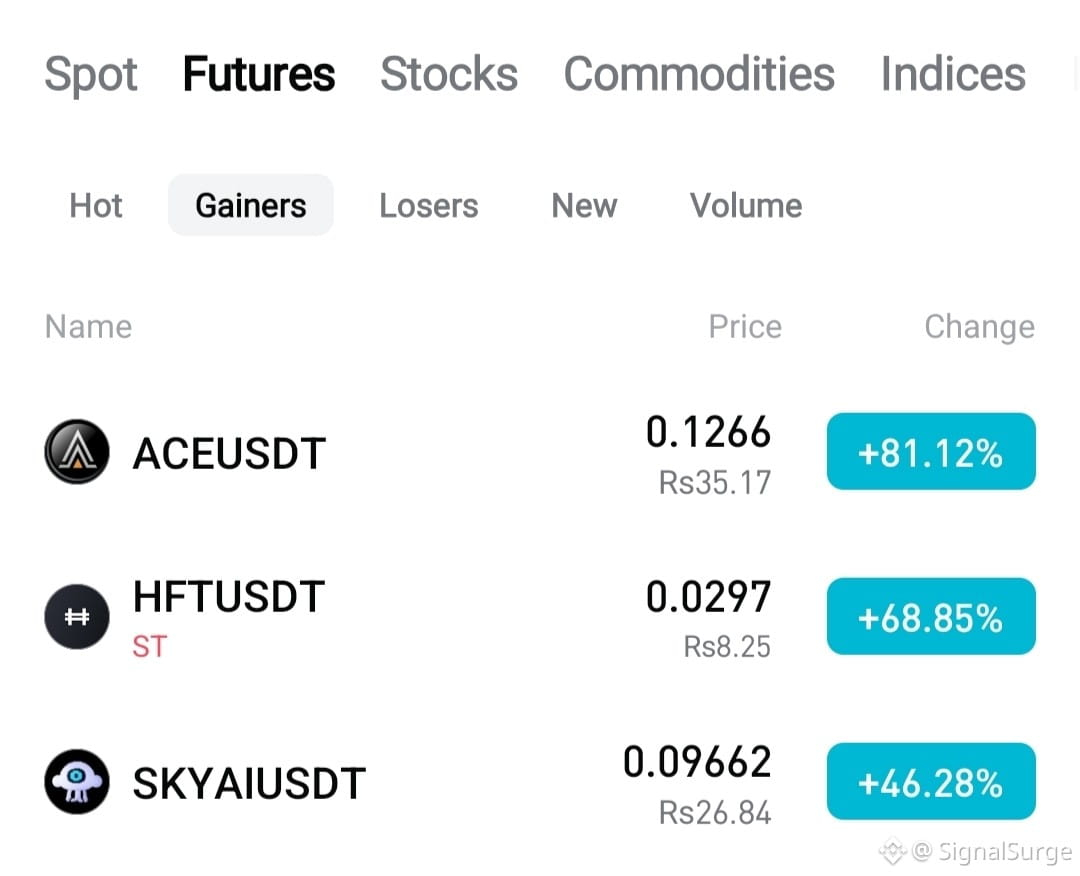Tap the +46.28% change badge

(x=931, y=782)
